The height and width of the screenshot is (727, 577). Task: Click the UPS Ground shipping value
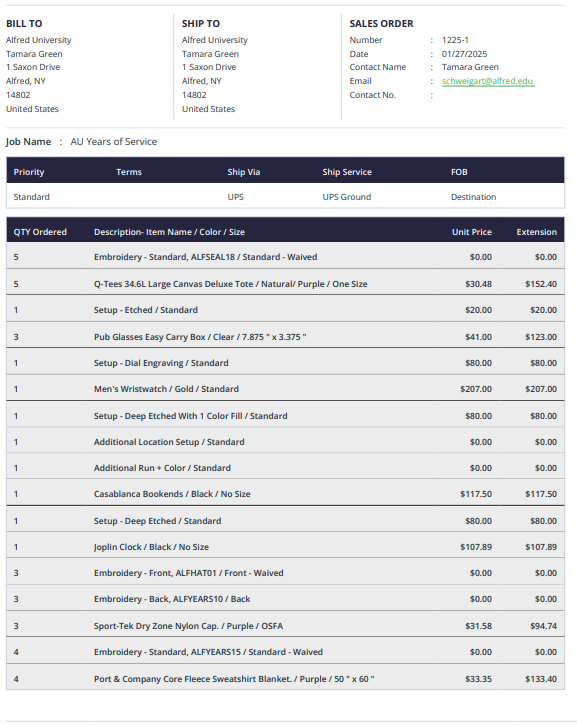[x=346, y=197]
